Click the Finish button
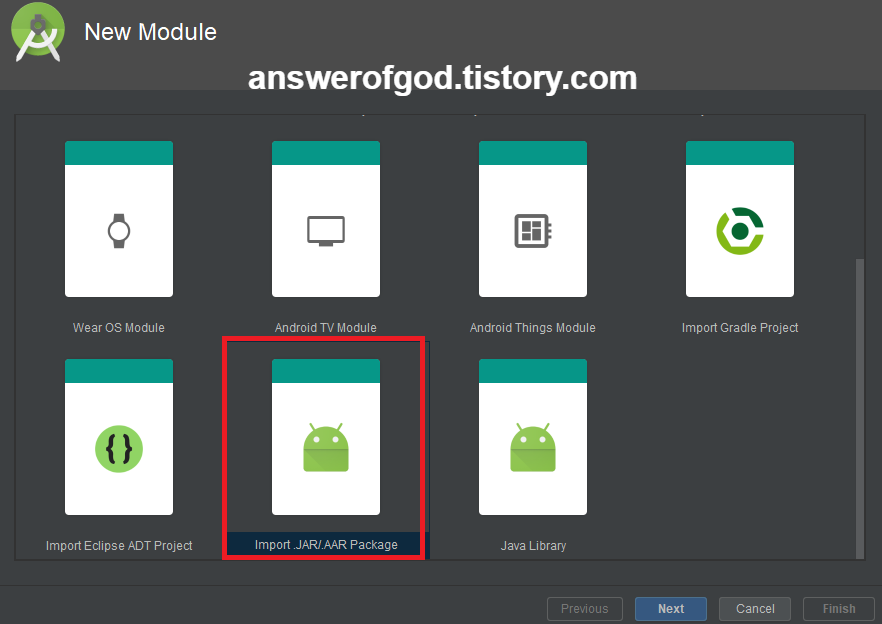 (x=839, y=609)
